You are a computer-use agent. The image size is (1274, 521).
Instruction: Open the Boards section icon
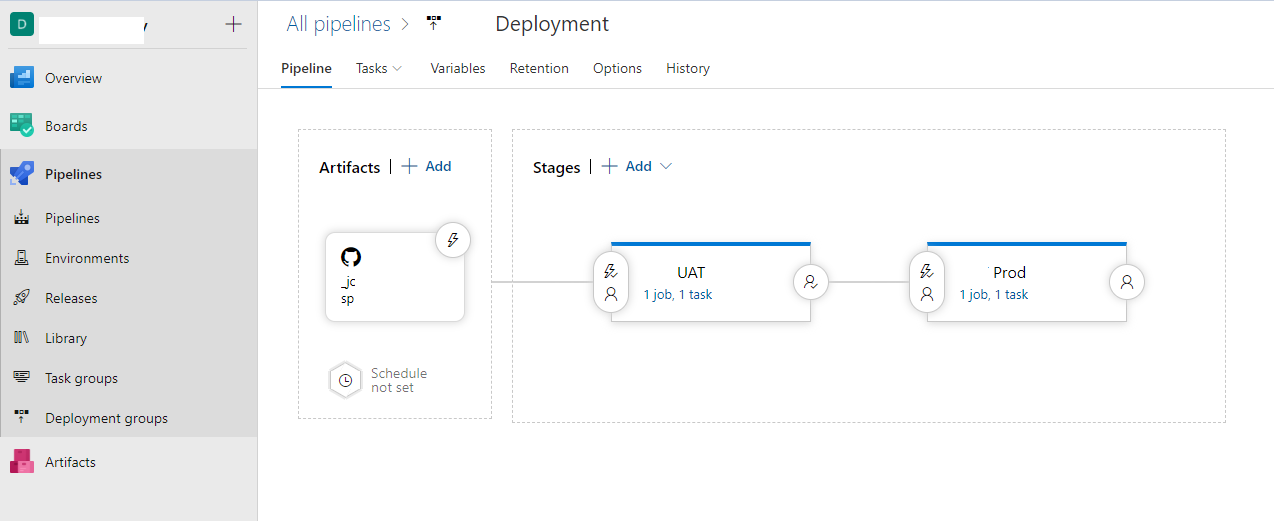22,126
